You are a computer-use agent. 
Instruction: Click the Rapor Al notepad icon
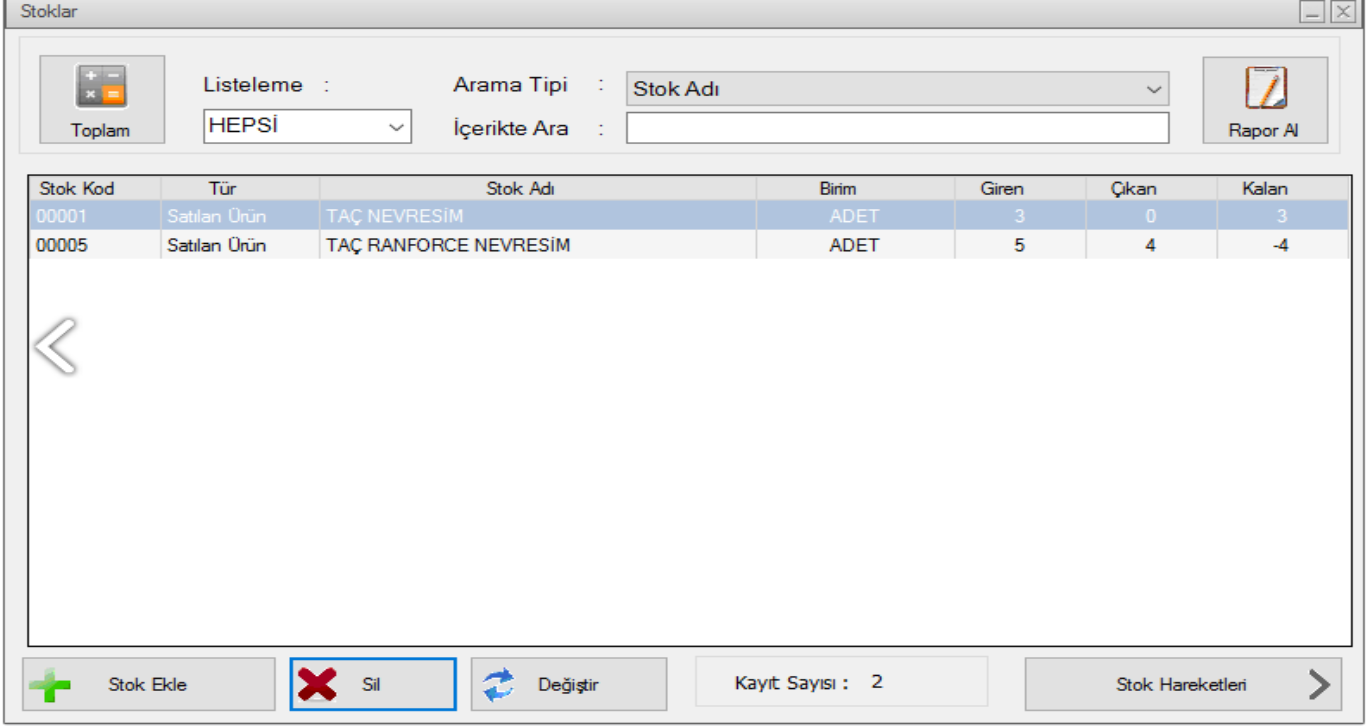1265,88
